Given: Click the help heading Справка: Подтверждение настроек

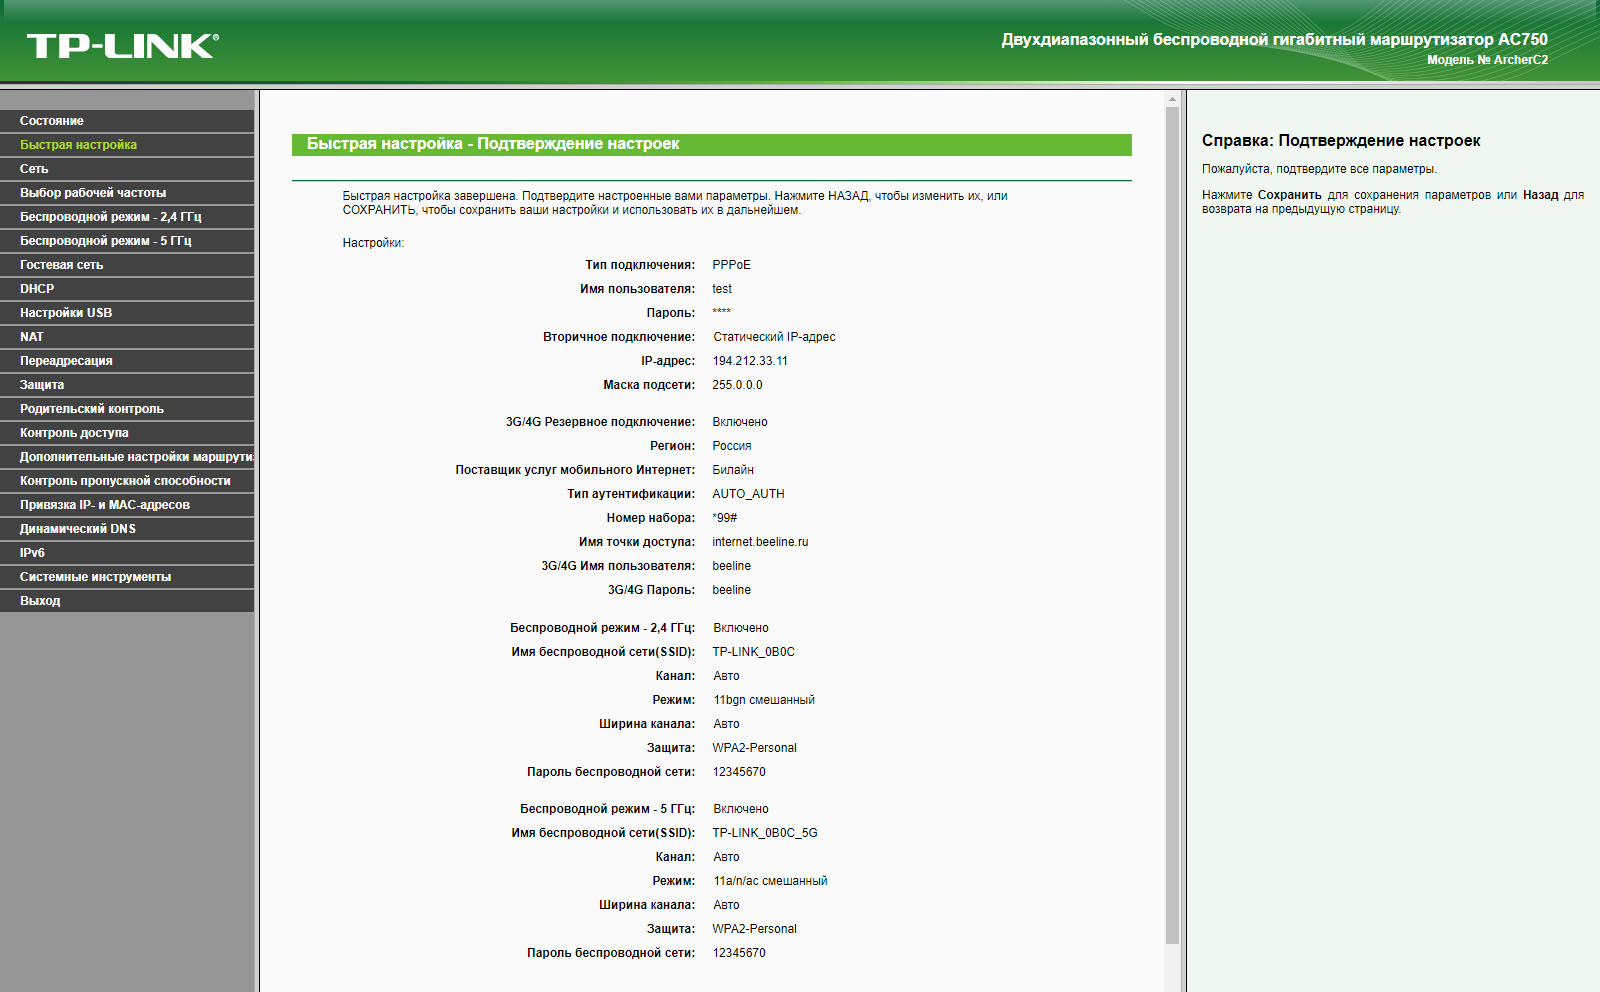Looking at the screenshot, I should click(x=1341, y=141).
